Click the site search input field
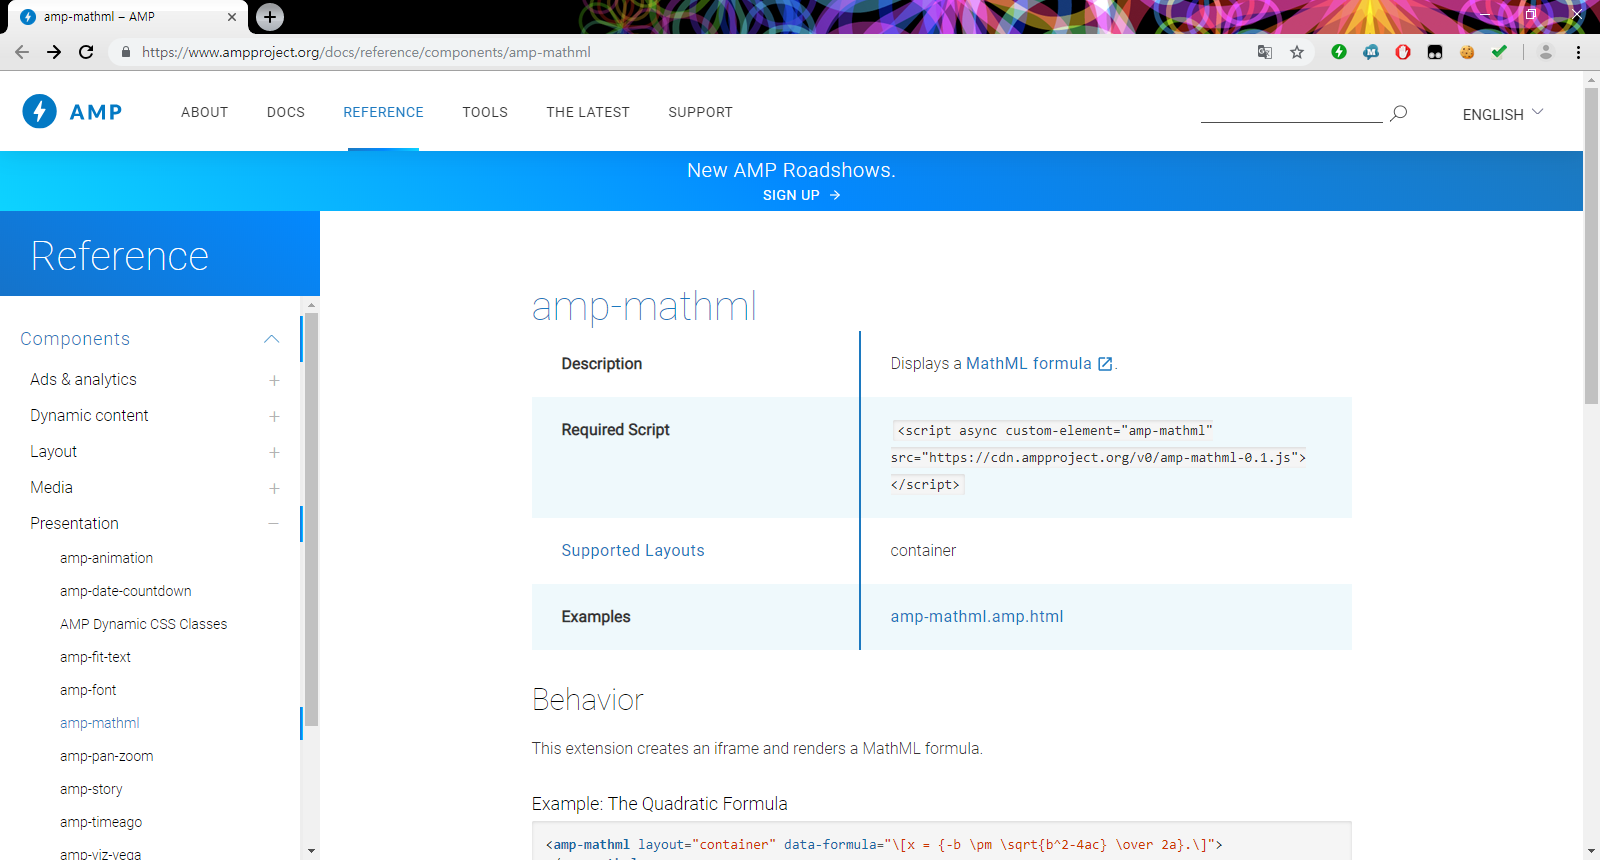This screenshot has width=1600, height=860. (x=1291, y=112)
